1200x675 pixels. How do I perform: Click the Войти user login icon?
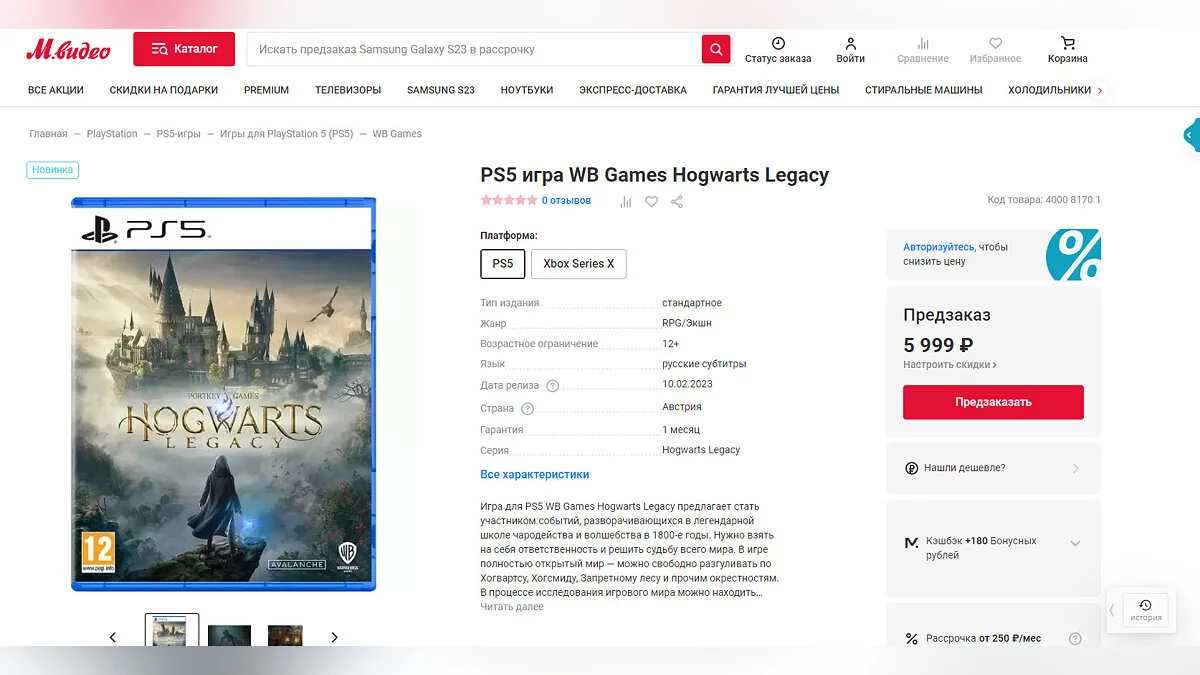(x=850, y=44)
